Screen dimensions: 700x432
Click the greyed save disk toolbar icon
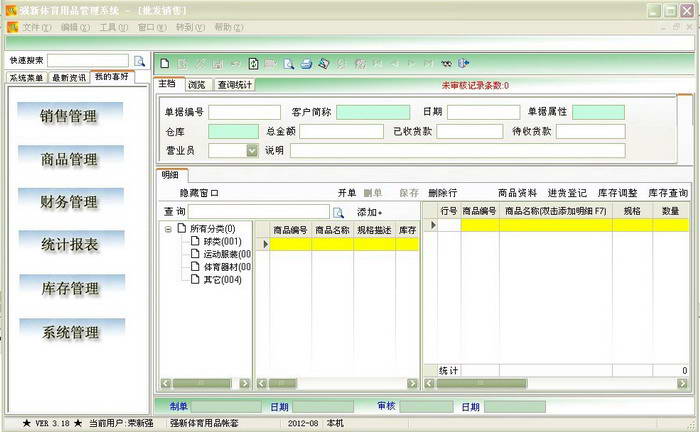(x=218, y=64)
